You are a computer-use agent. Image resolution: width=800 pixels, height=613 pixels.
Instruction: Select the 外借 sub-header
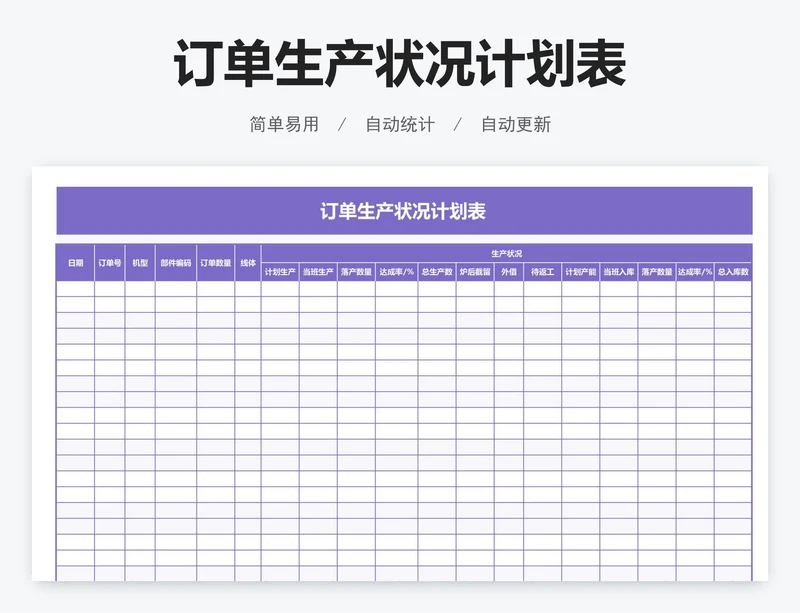click(509, 272)
